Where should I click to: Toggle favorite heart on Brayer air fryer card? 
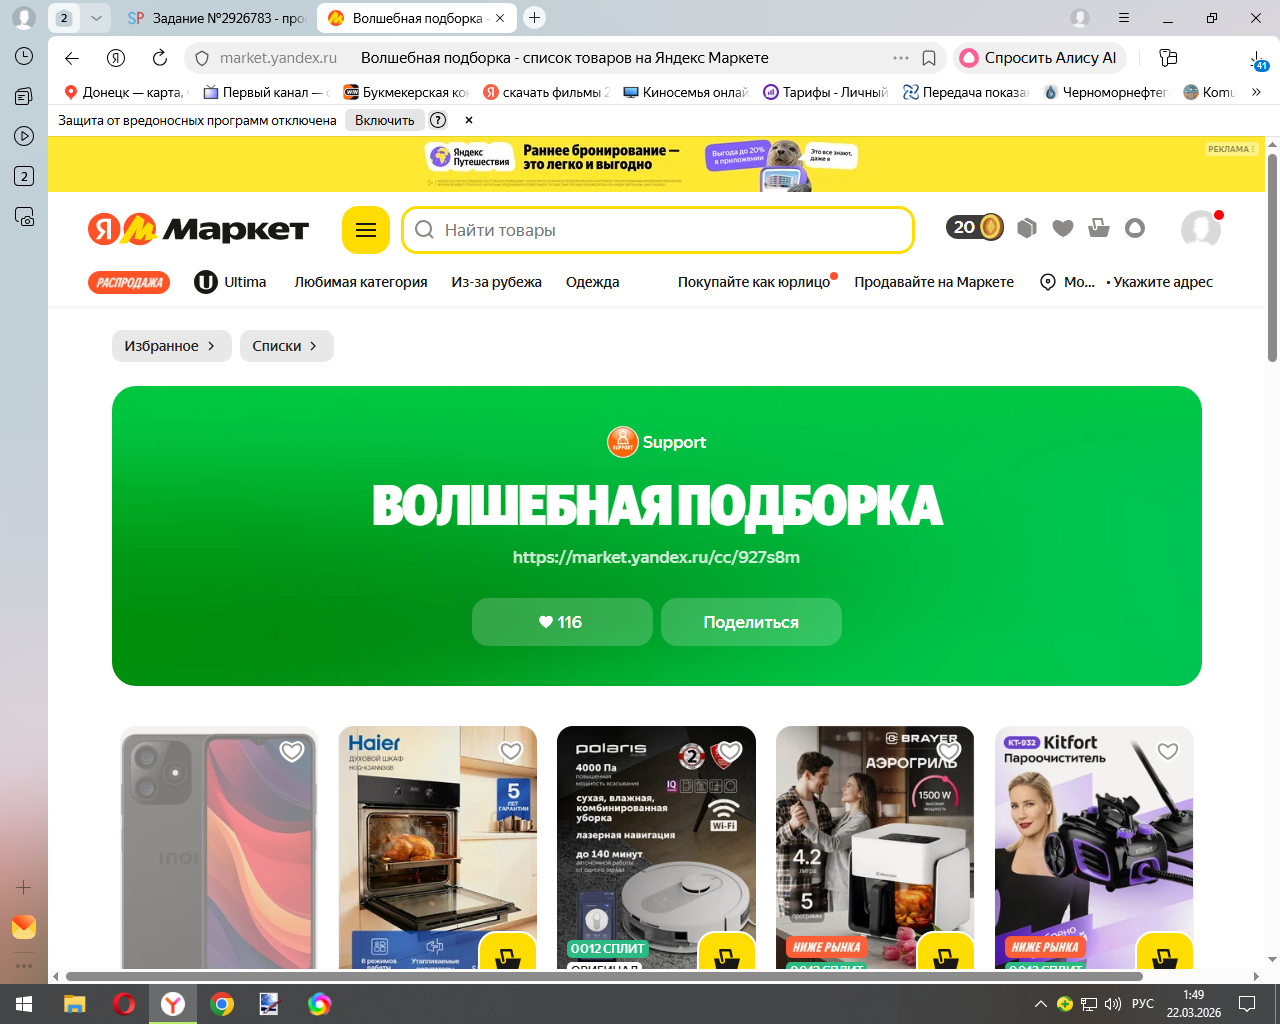point(949,751)
